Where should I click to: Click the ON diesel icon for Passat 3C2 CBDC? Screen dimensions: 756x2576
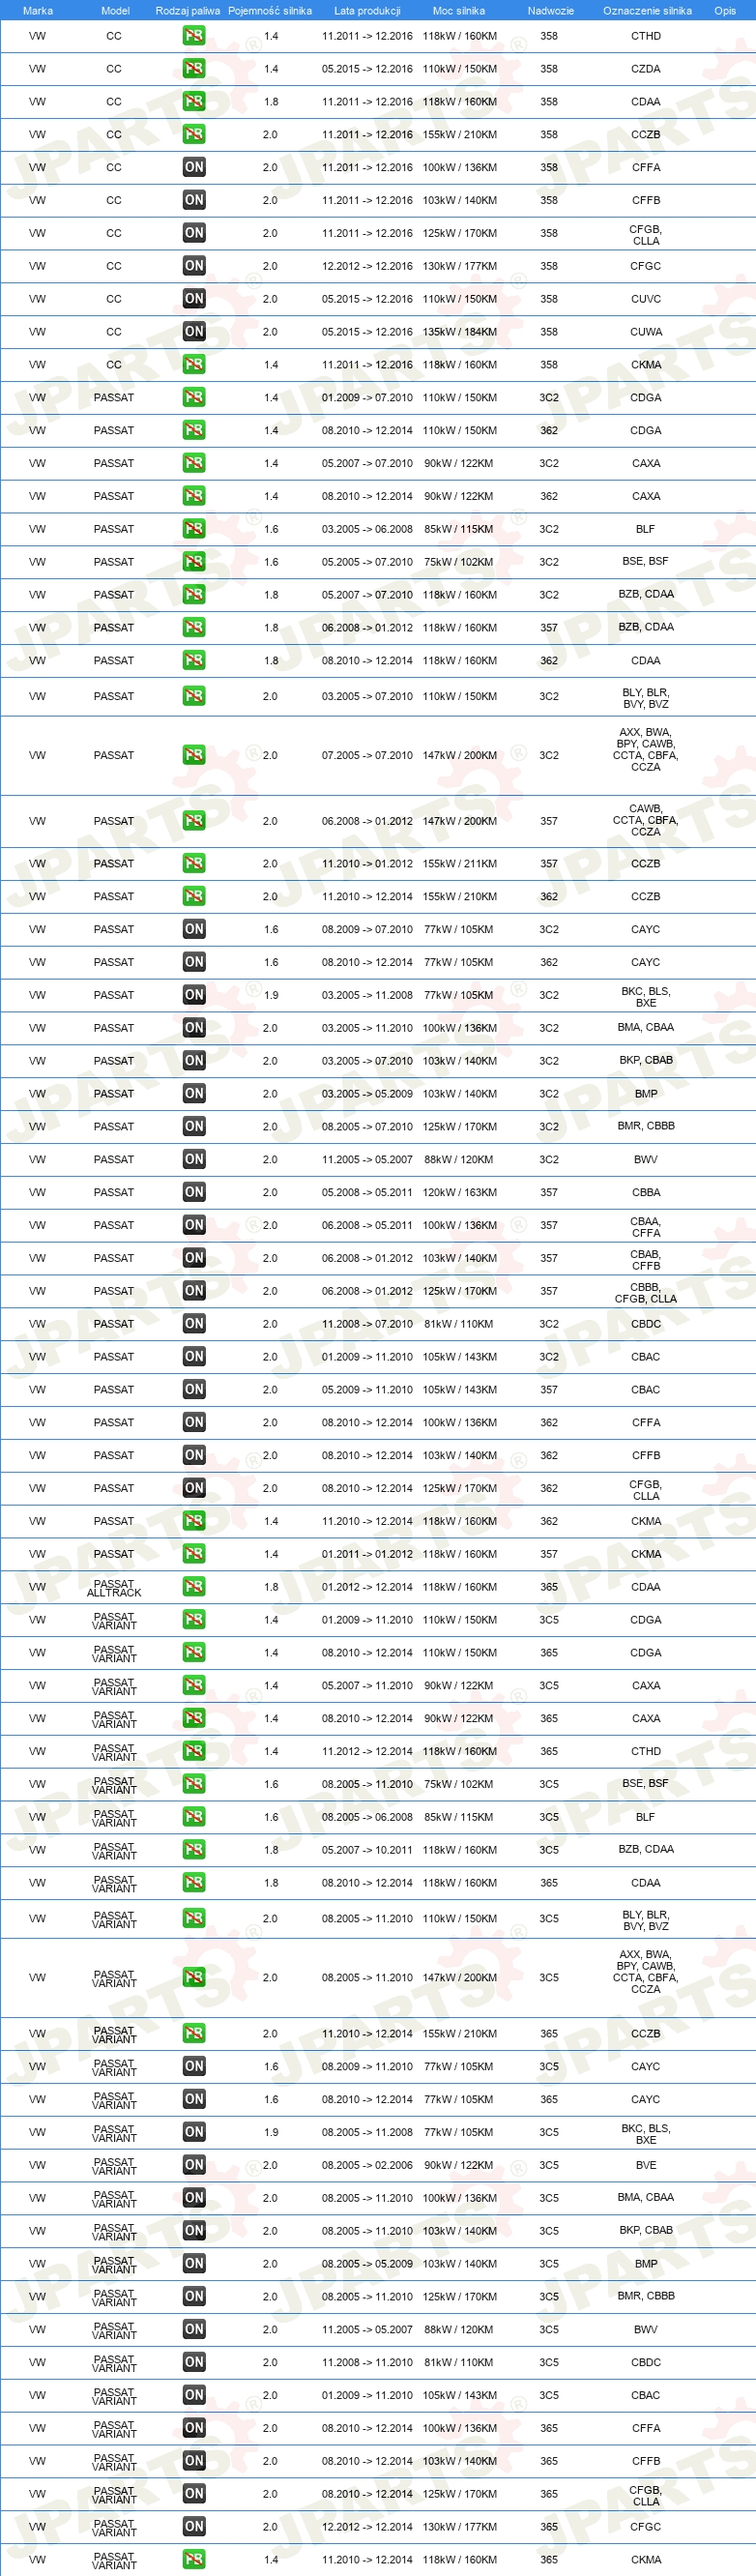pyautogui.click(x=194, y=1324)
